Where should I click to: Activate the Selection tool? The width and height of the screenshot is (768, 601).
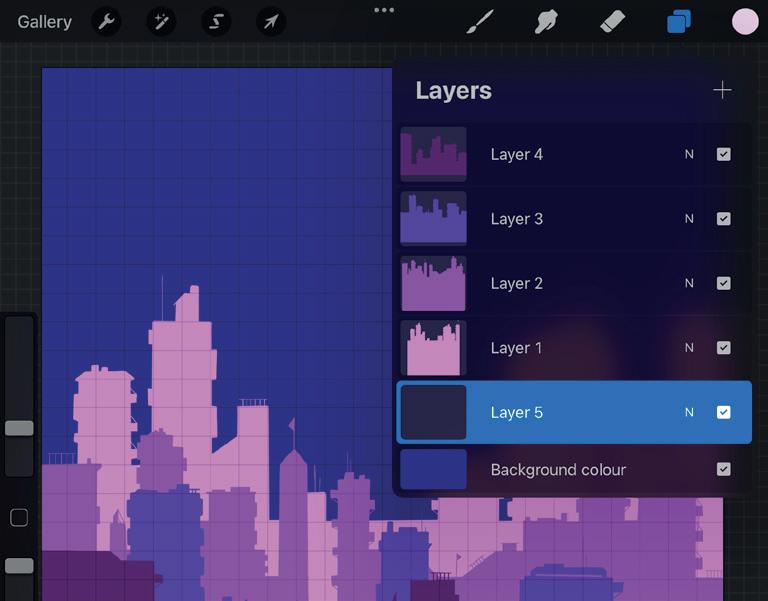(216, 22)
